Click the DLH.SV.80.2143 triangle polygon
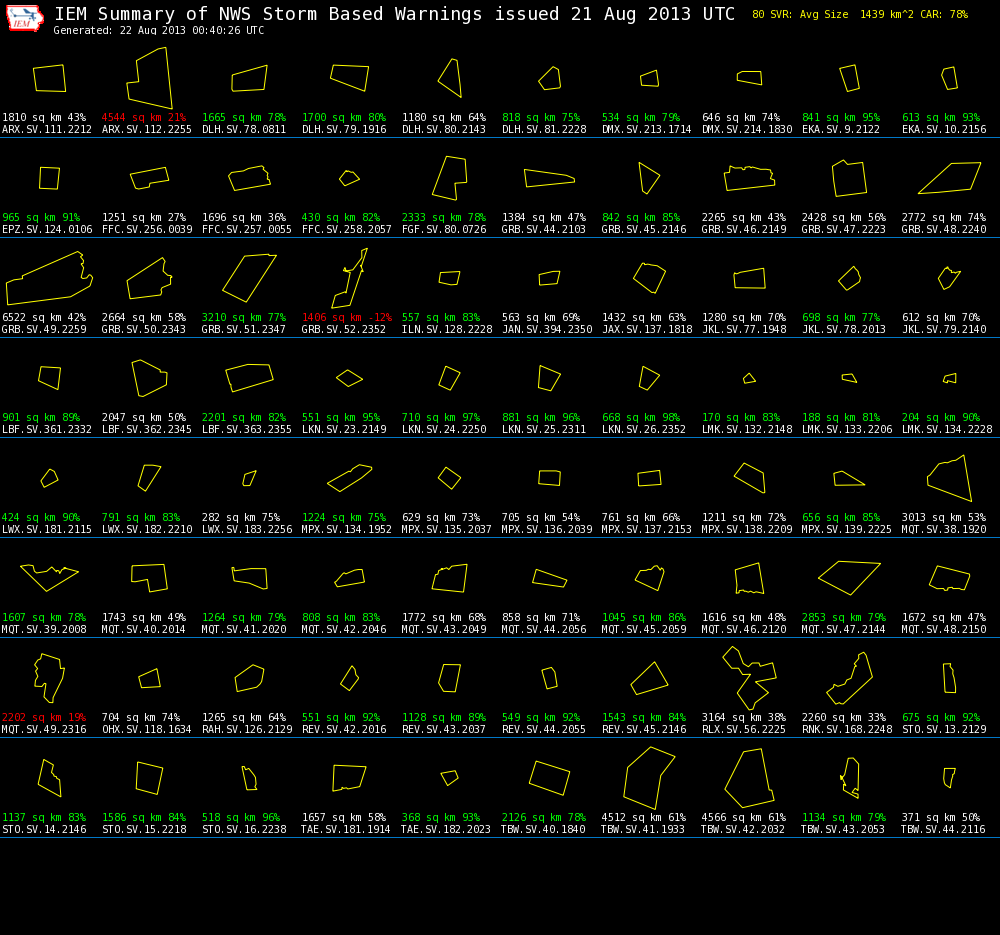 [x=450, y=78]
